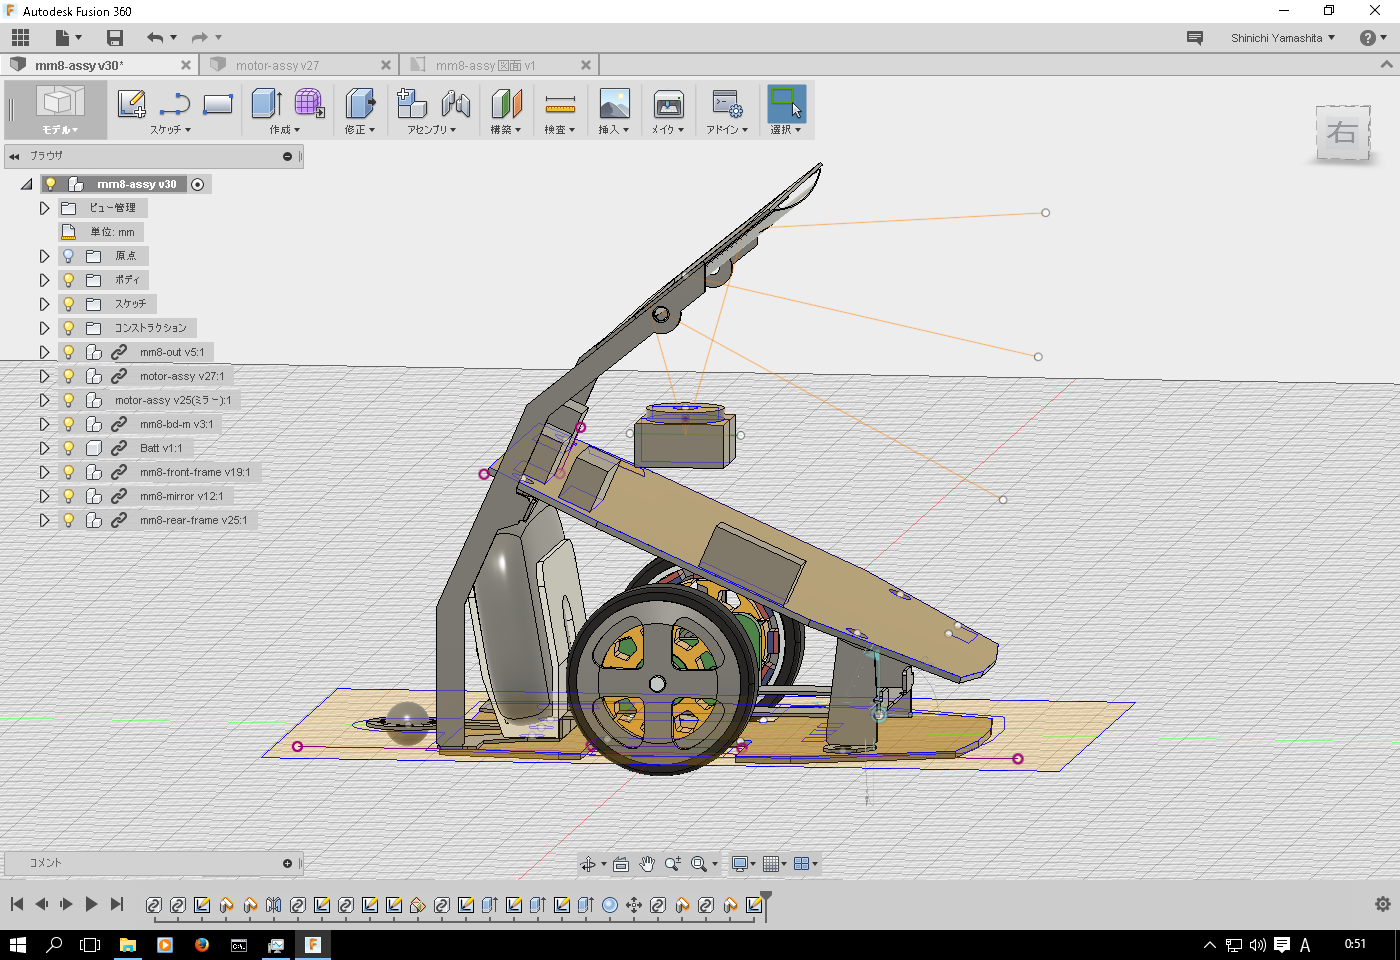Open File Explorer from the taskbar
The height and width of the screenshot is (960, 1400).
(x=128, y=944)
